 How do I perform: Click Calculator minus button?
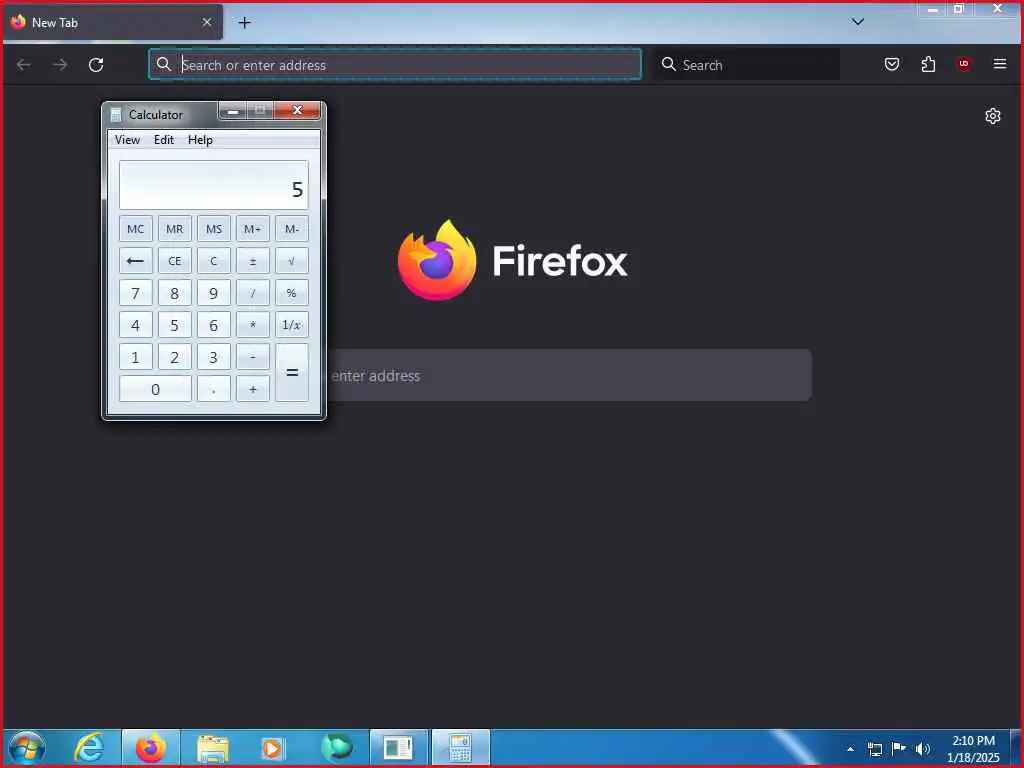click(x=253, y=357)
